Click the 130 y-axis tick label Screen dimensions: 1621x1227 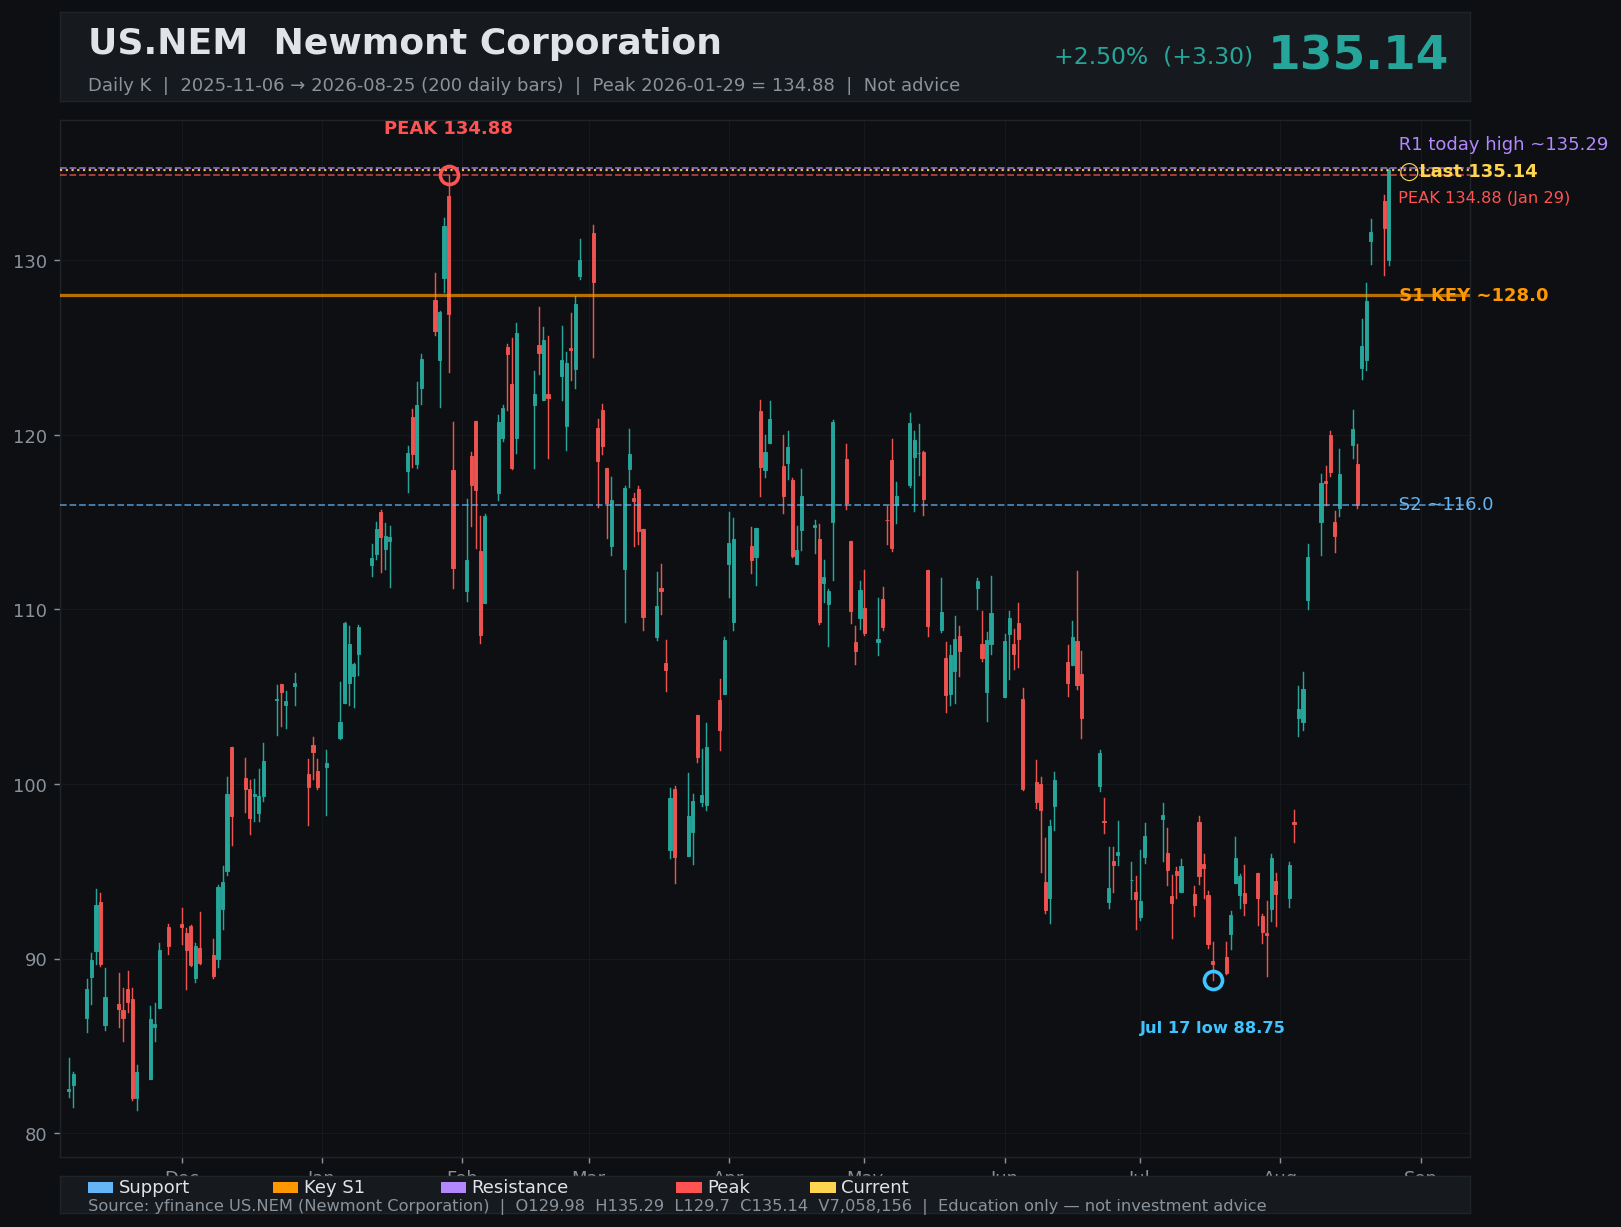[29, 261]
